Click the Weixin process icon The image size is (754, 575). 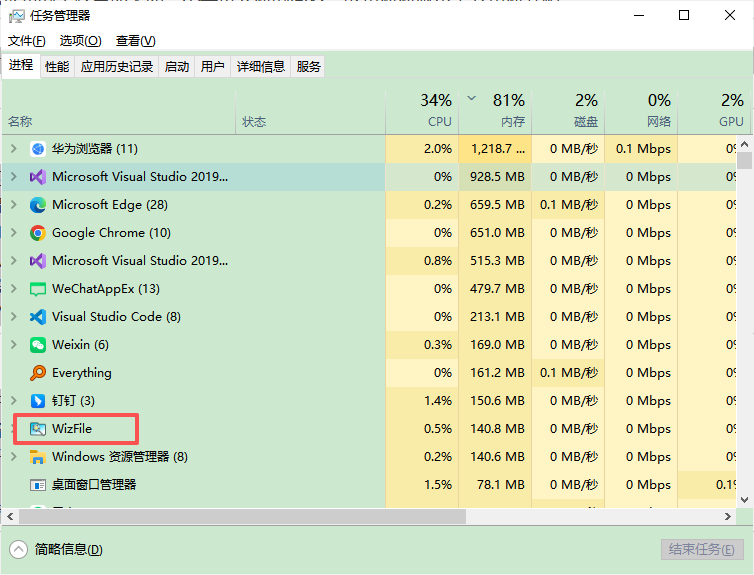pyautogui.click(x=38, y=345)
